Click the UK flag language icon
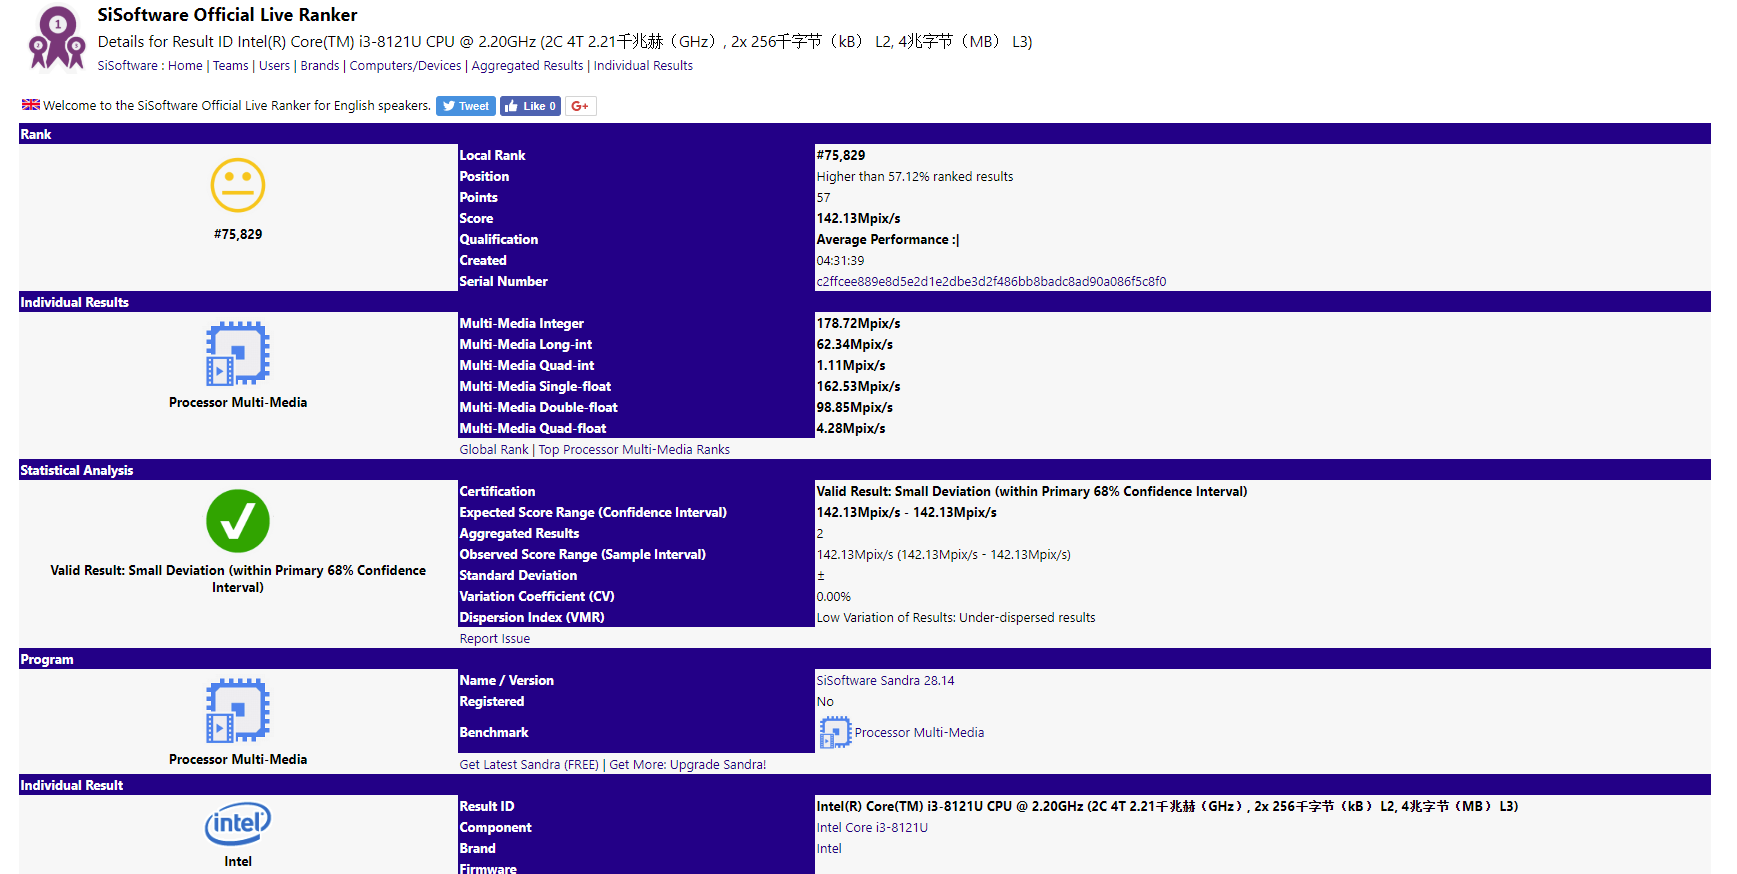Image resolution: width=1737 pixels, height=874 pixels. pos(31,105)
